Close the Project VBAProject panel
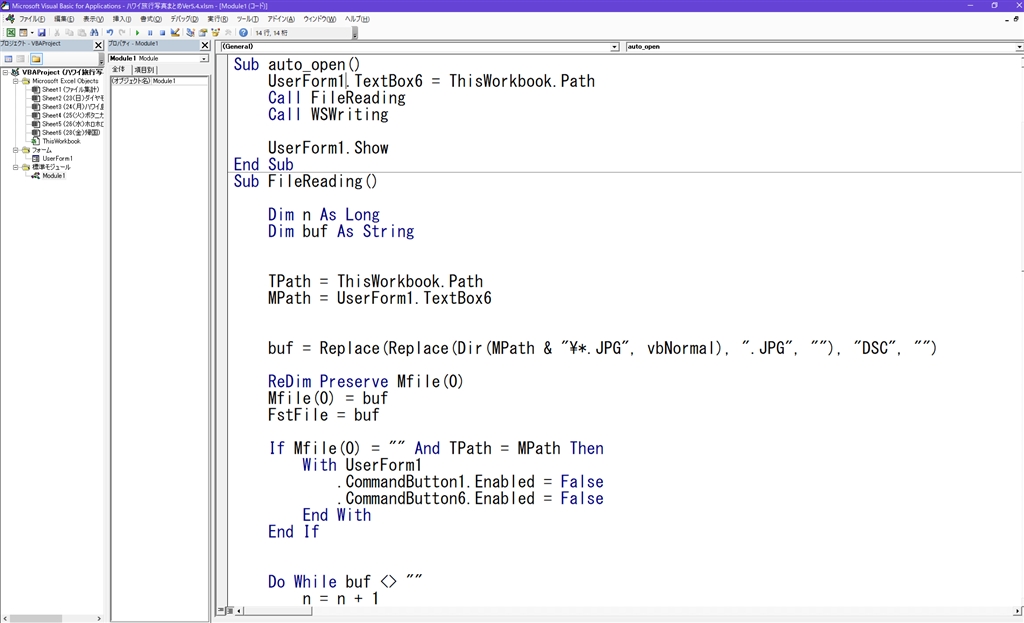This screenshot has width=1024, height=623. click(x=99, y=45)
